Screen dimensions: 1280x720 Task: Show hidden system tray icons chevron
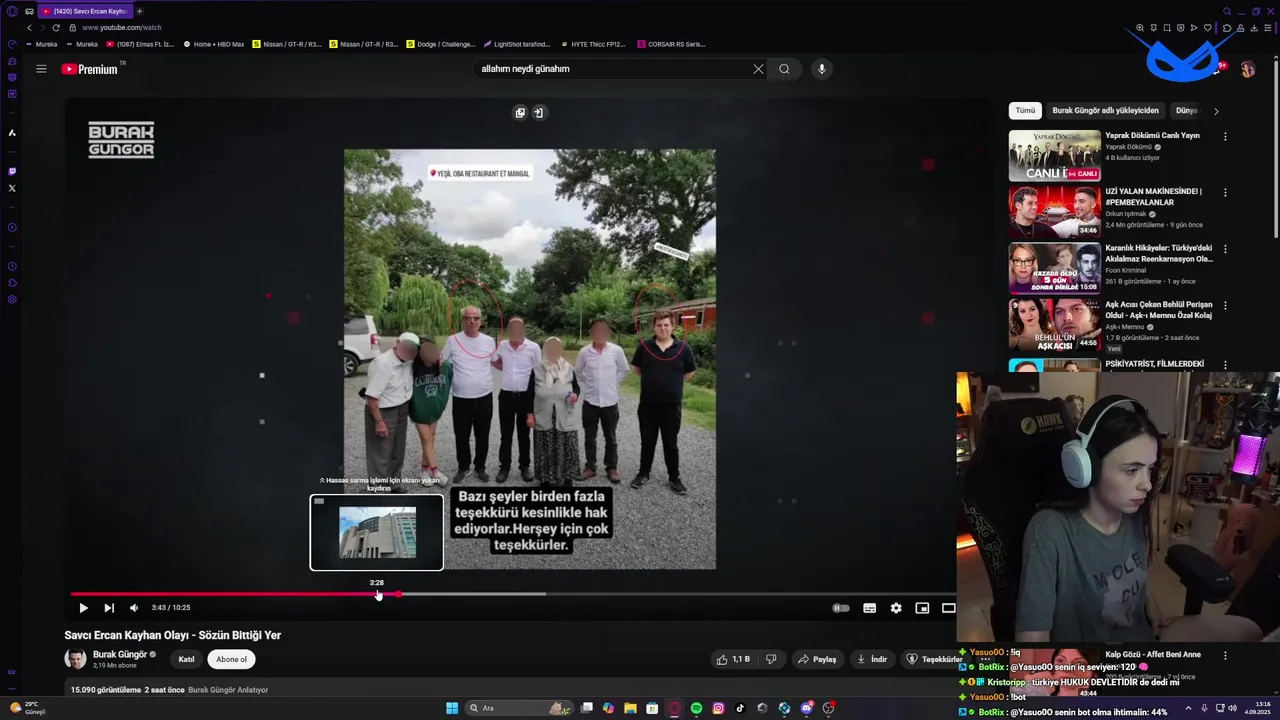[1188, 708]
